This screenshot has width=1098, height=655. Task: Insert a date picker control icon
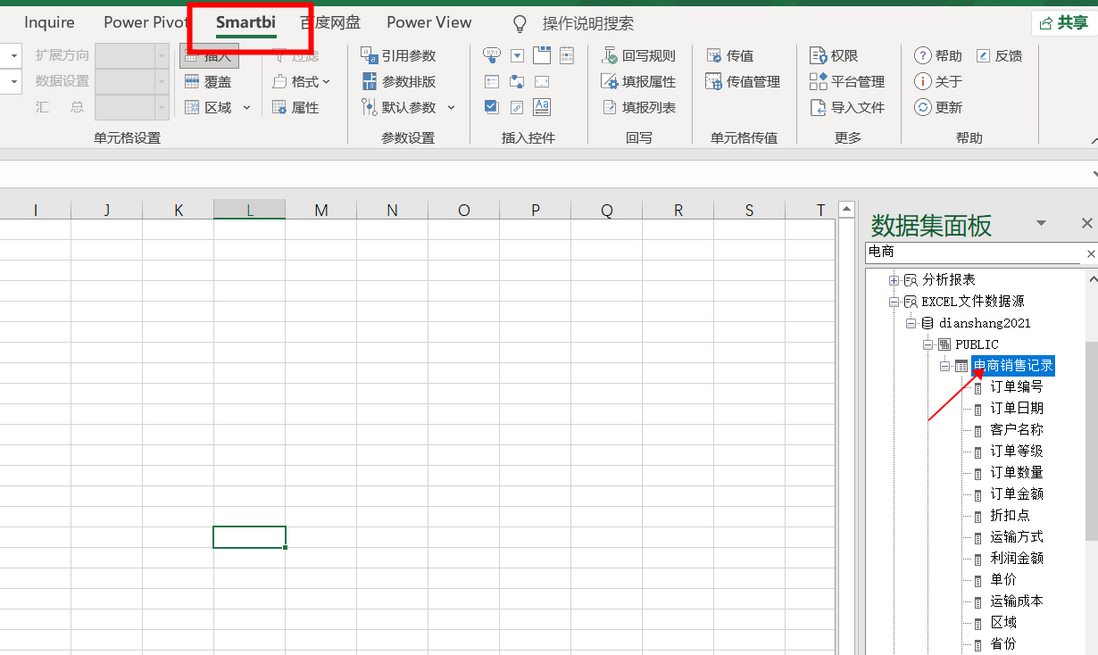[x=567, y=55]
